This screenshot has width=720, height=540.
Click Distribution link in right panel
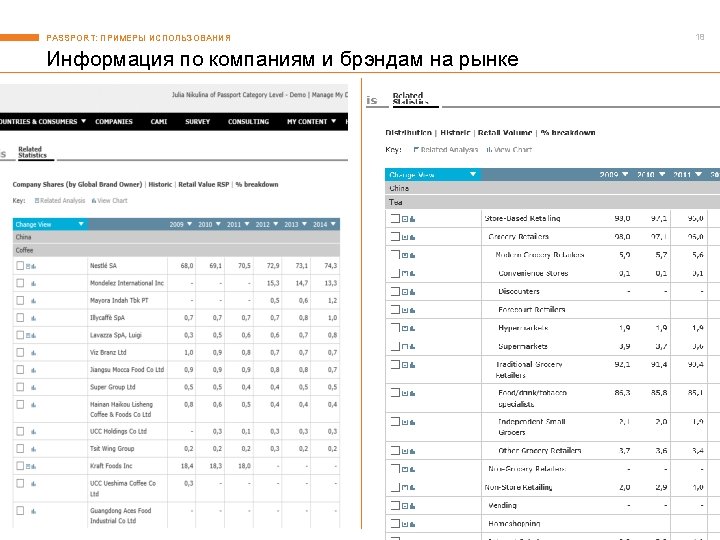click(x=408, y=133)
